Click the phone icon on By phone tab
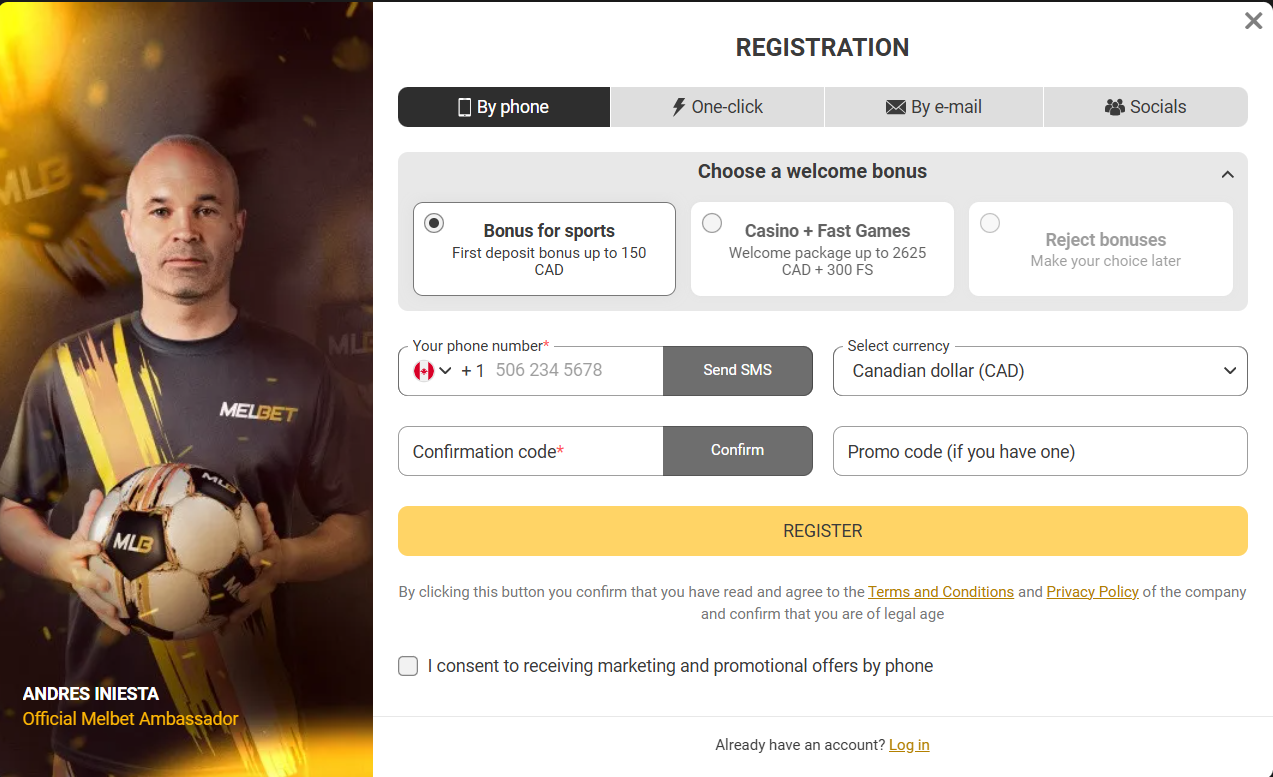This screenshot has height=777, width=1273. tap(463, 106)
